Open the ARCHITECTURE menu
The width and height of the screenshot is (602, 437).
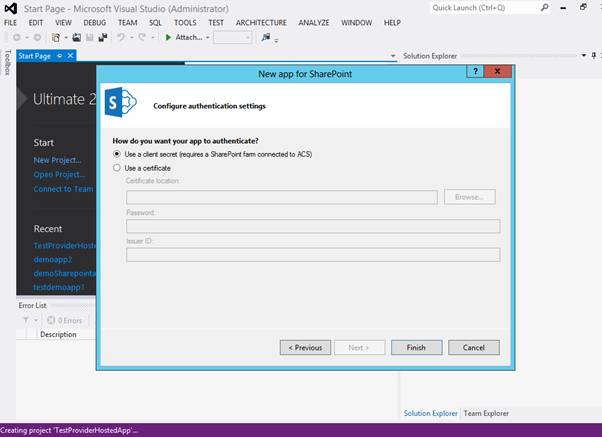pos(261,23)
